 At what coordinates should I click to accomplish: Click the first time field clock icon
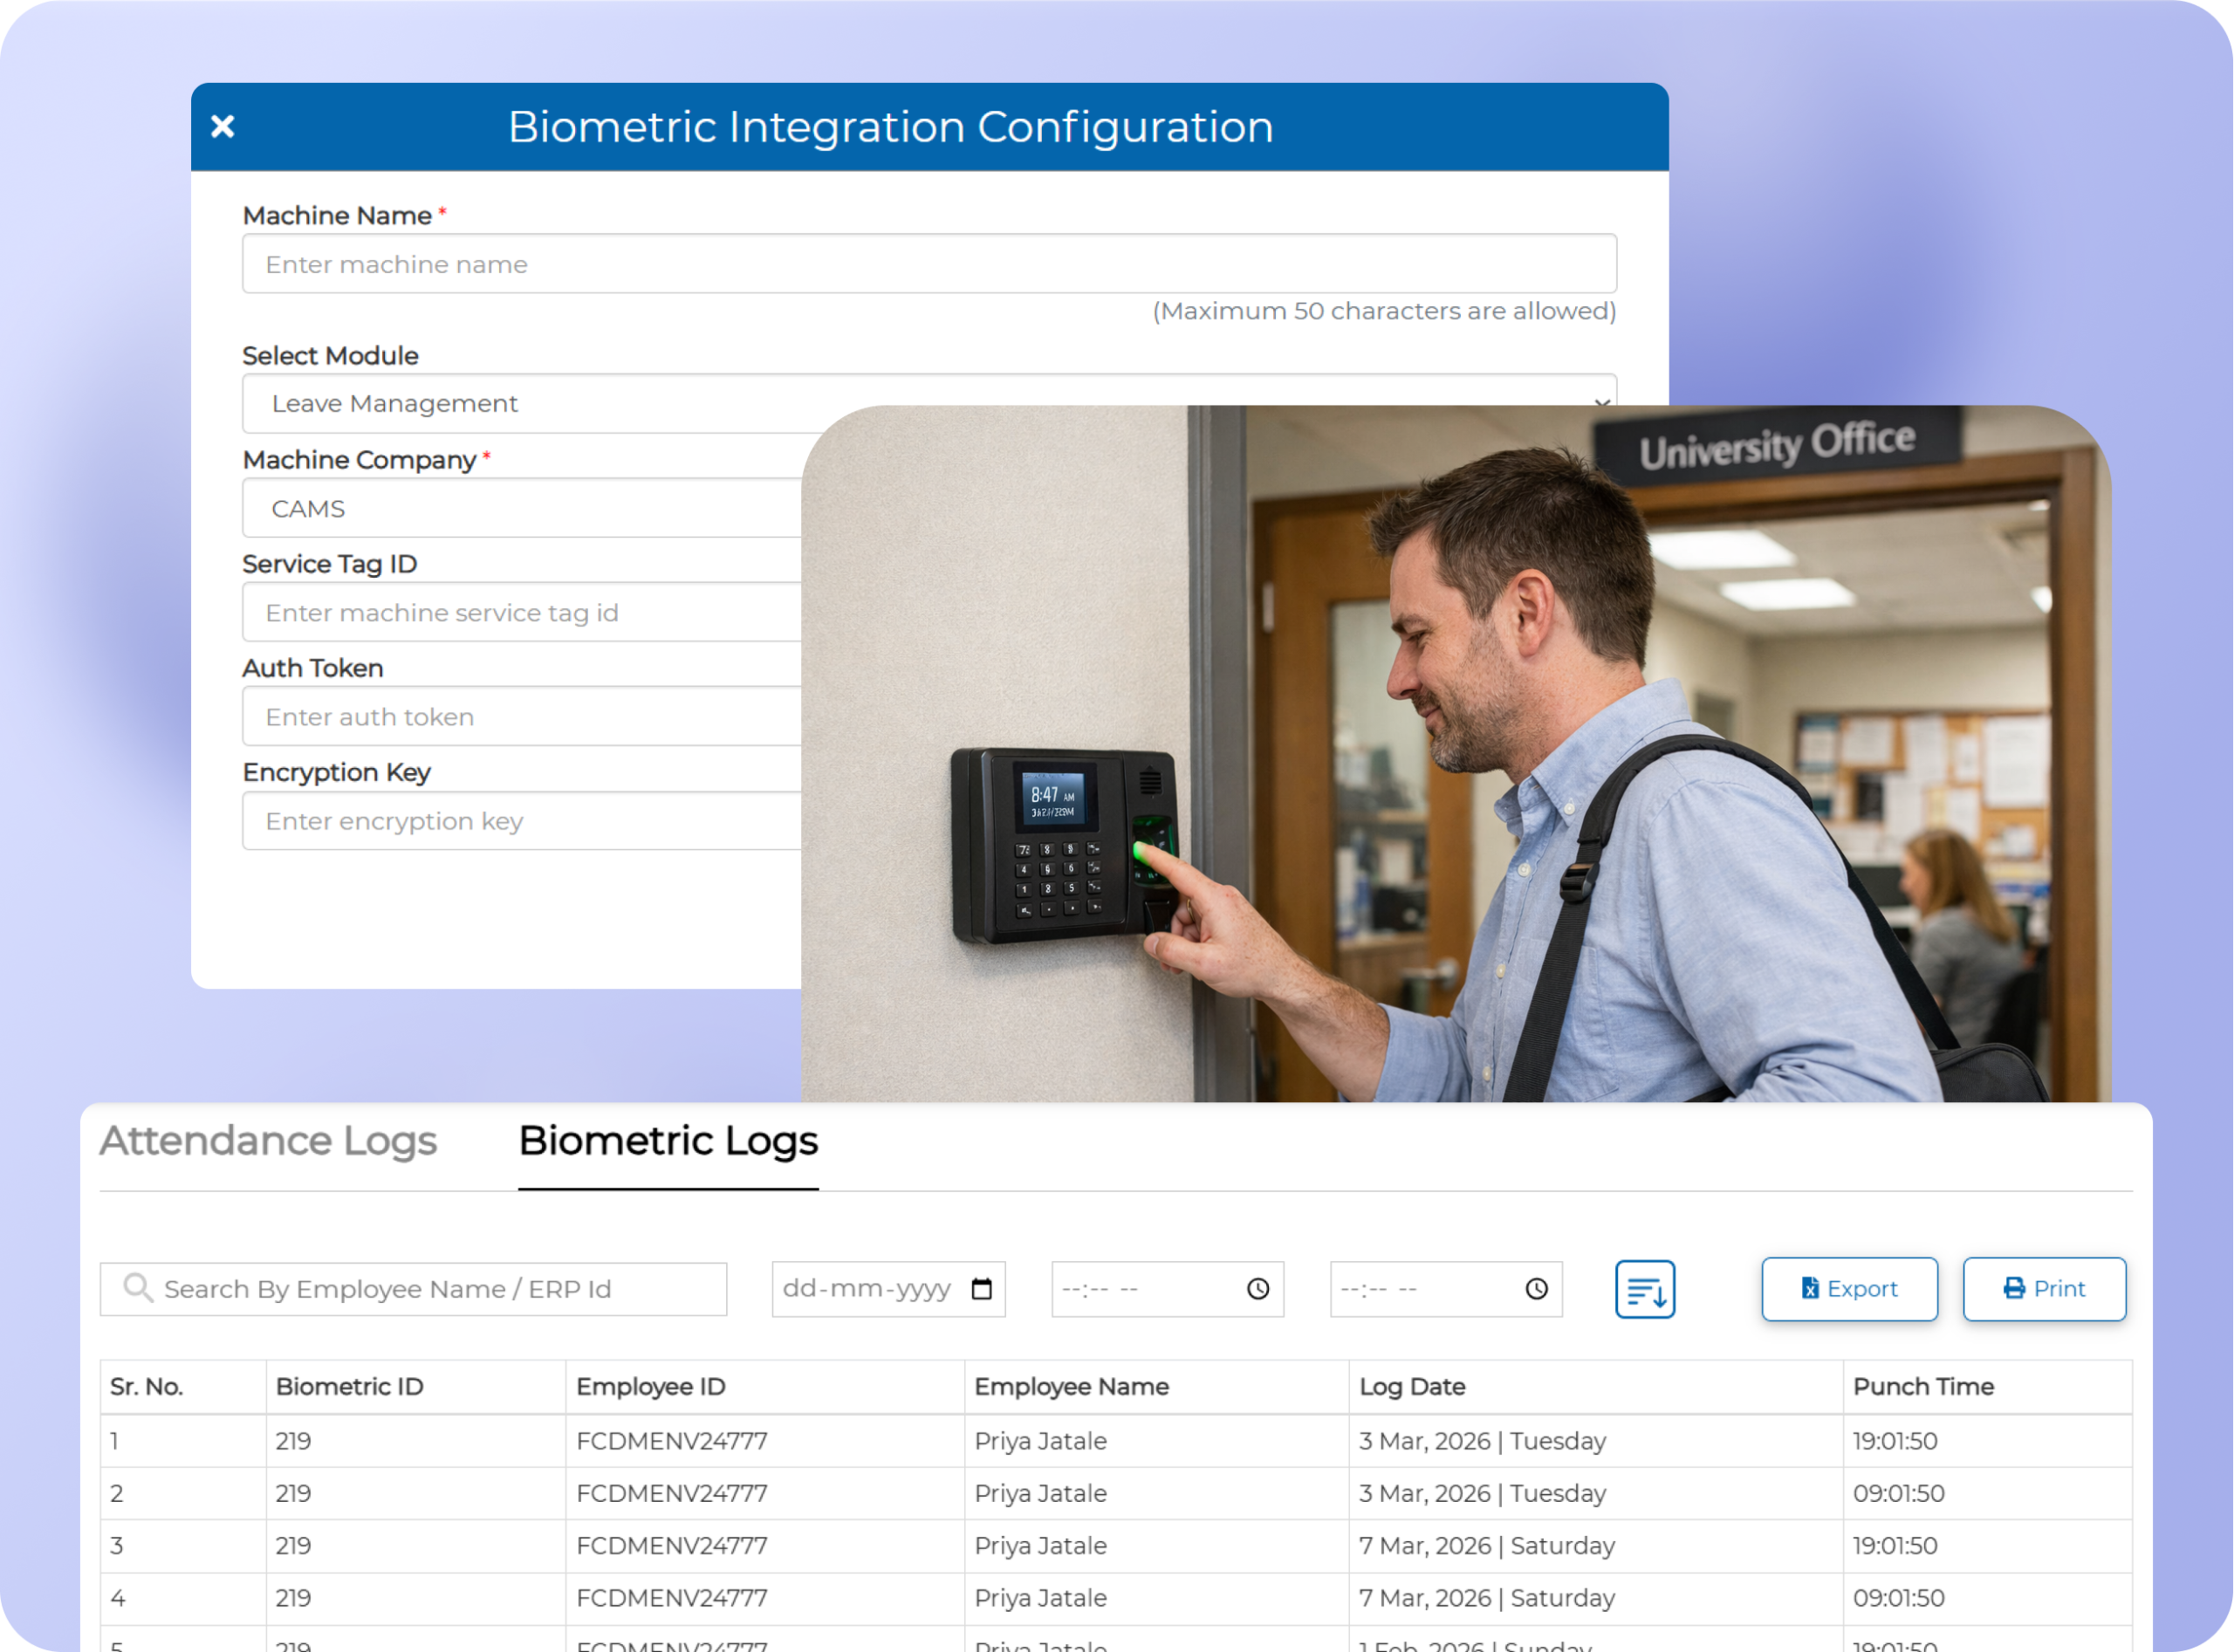[x=1257, y=1289]
